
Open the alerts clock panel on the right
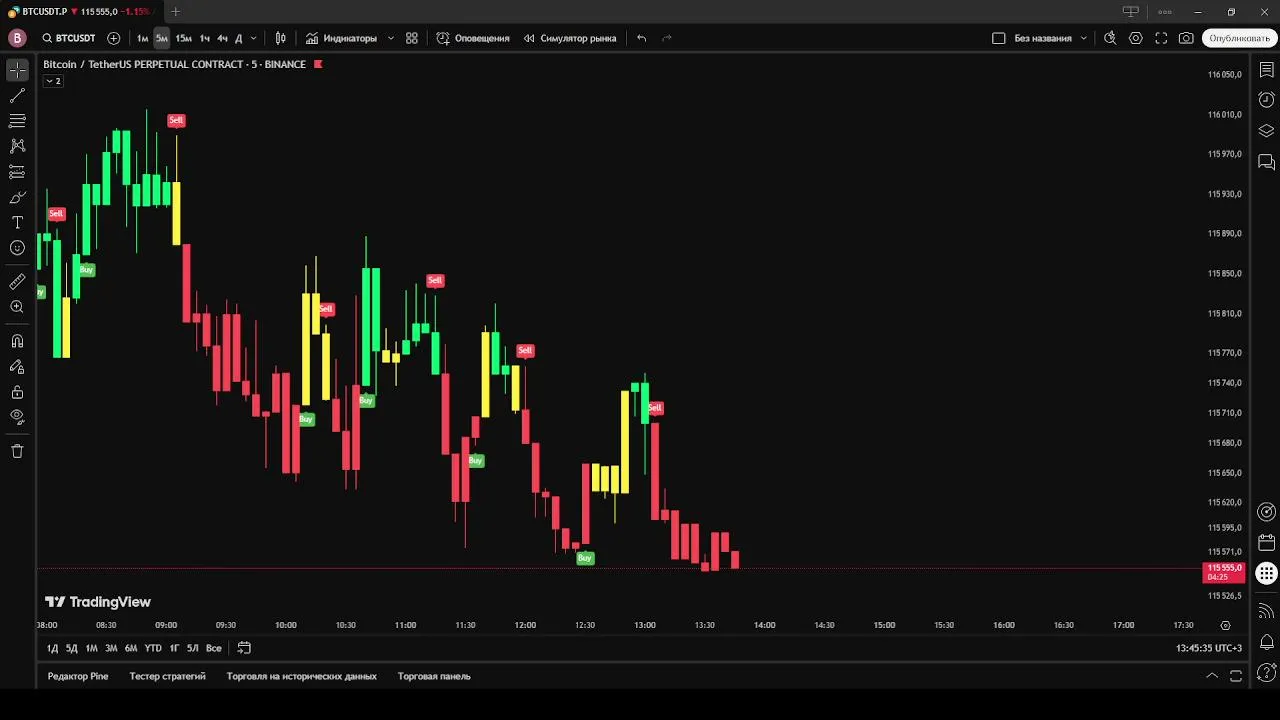(x=1266, y=100)
